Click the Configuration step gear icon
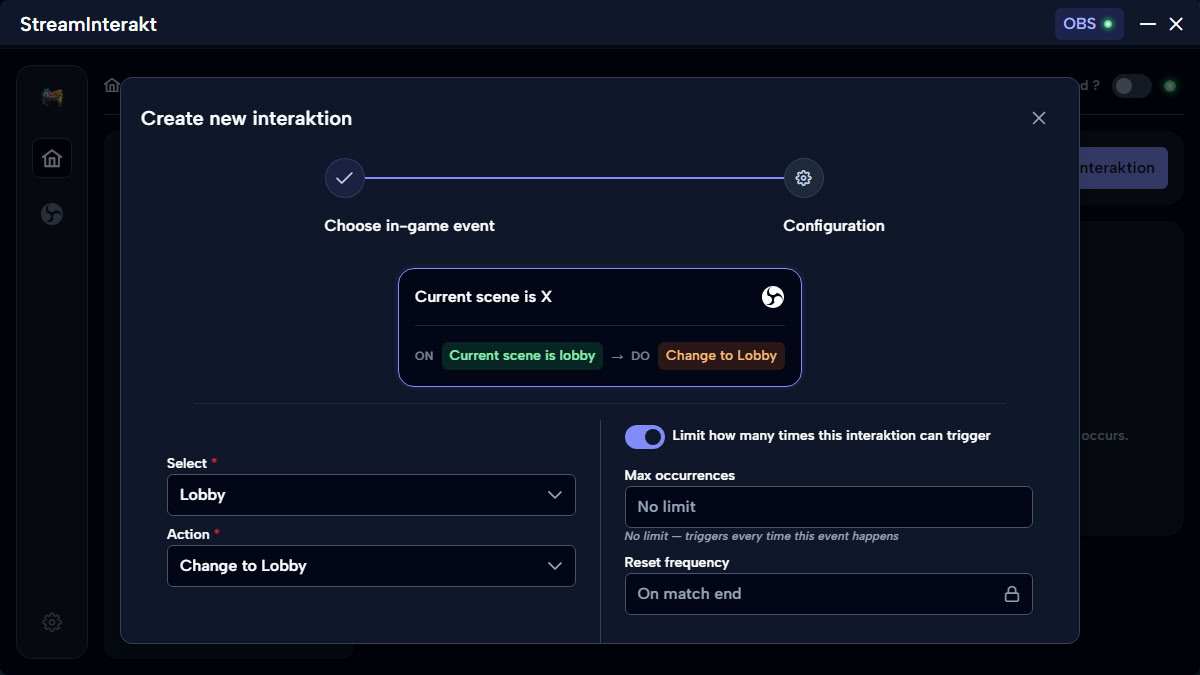The image size is (1200, 675). pyautogui.click(x=803, y=178)
